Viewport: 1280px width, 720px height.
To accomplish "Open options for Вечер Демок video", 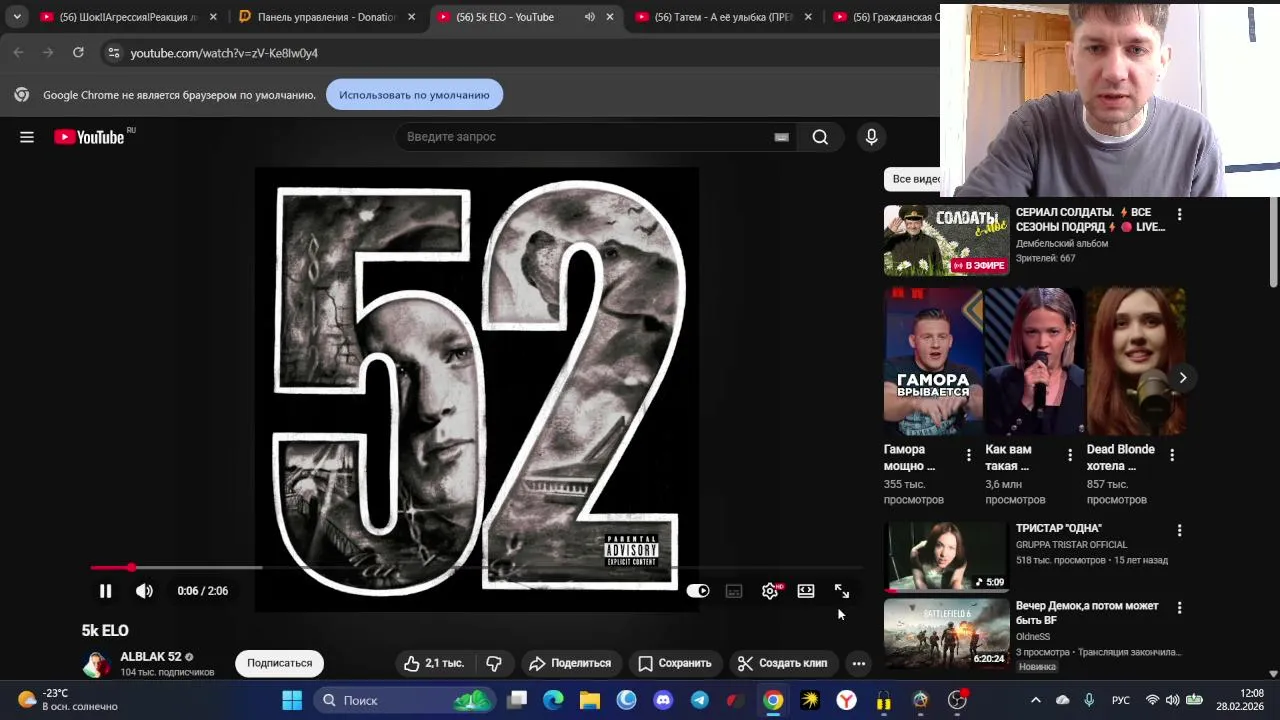I will tap(1179, 607).
